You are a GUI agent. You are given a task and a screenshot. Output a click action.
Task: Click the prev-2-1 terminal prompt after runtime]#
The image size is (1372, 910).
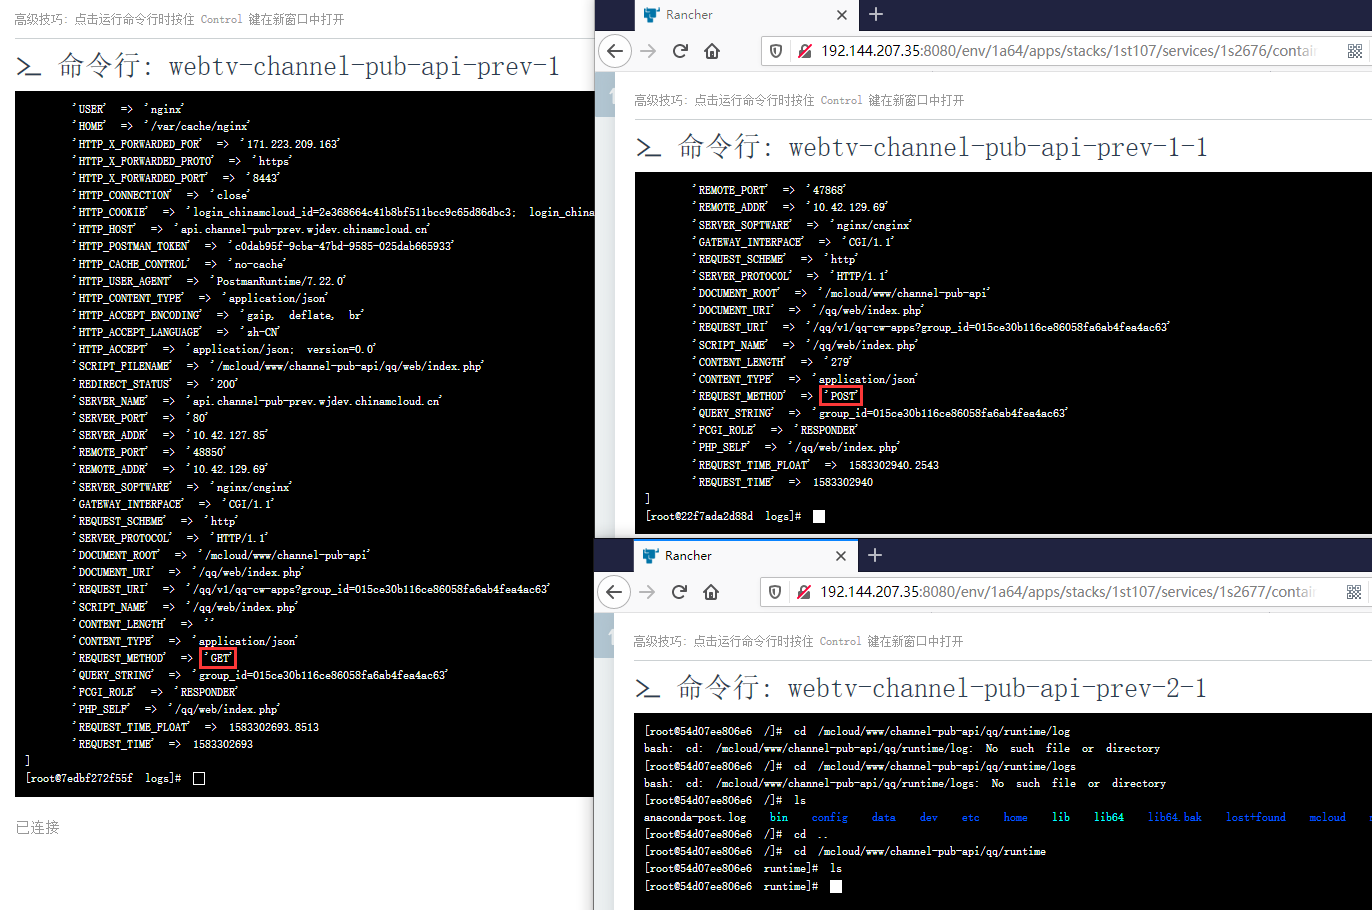point(836,886)
